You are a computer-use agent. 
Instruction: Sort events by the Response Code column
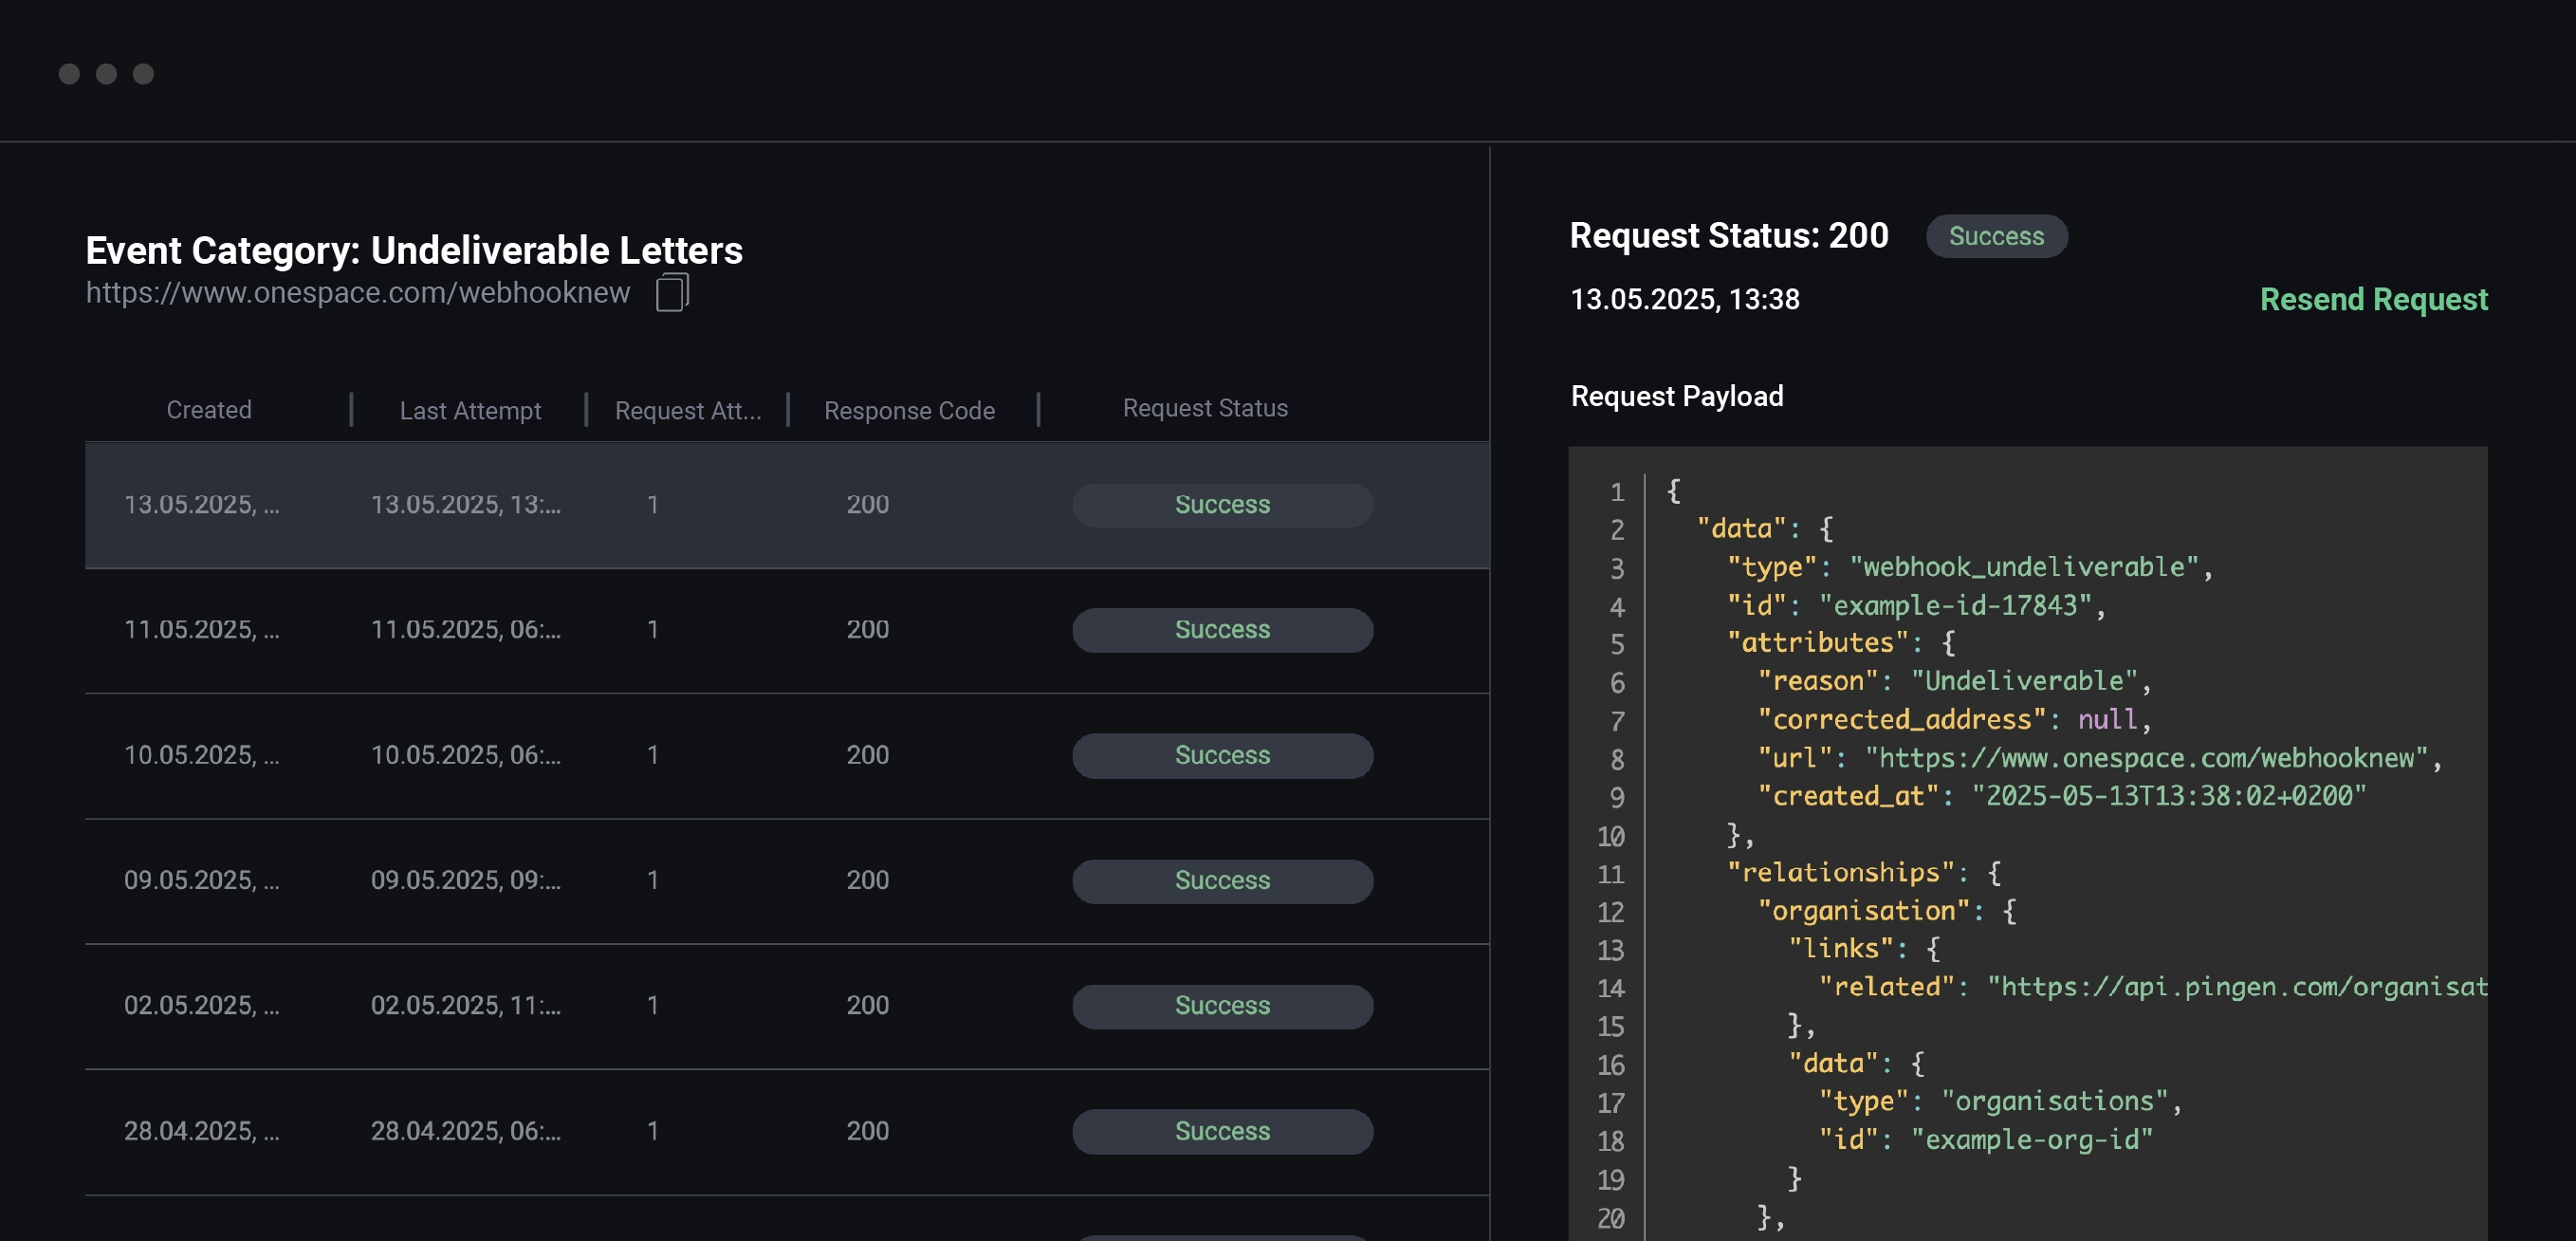(909, 409)
